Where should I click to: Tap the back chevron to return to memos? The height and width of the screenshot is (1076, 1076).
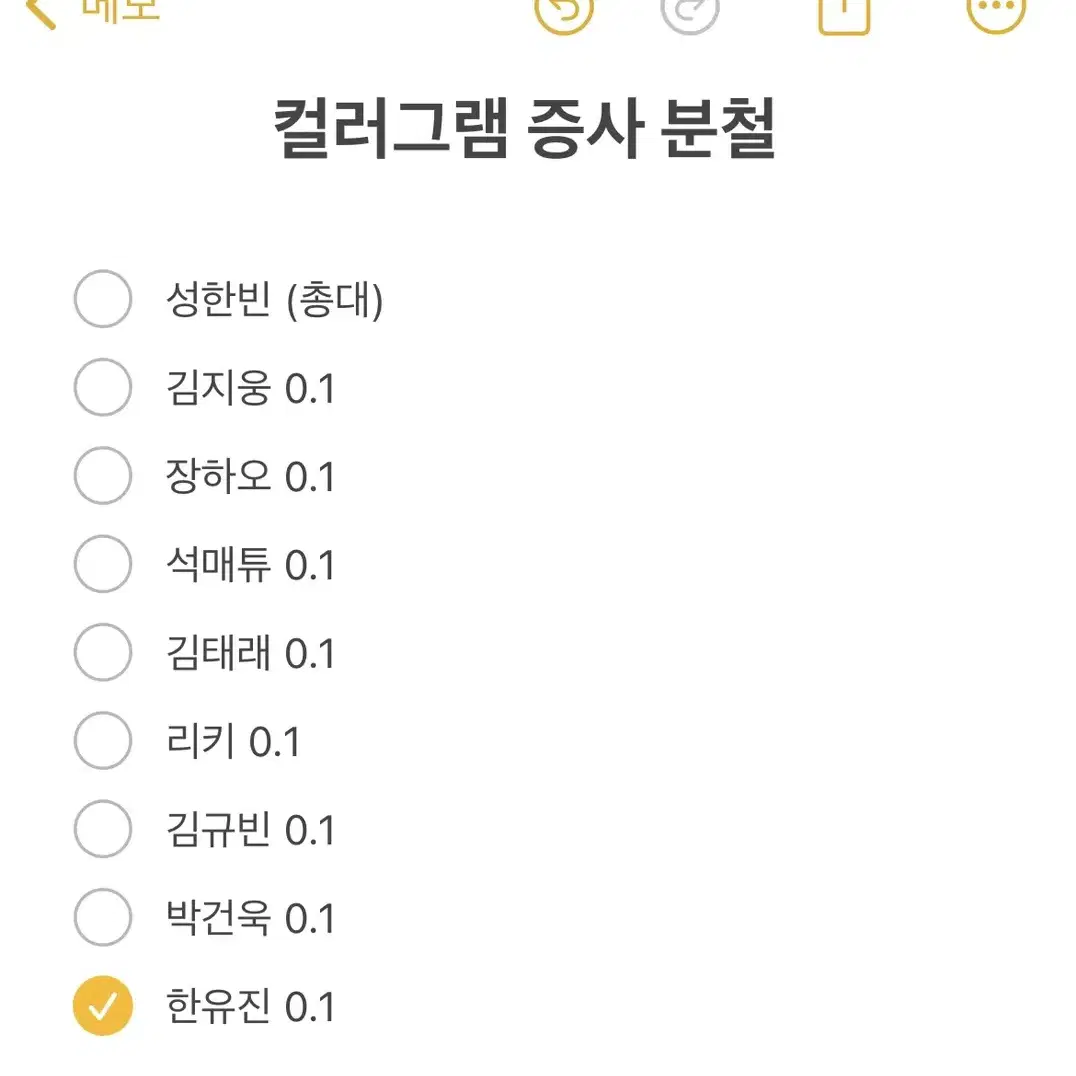point(40,12)
